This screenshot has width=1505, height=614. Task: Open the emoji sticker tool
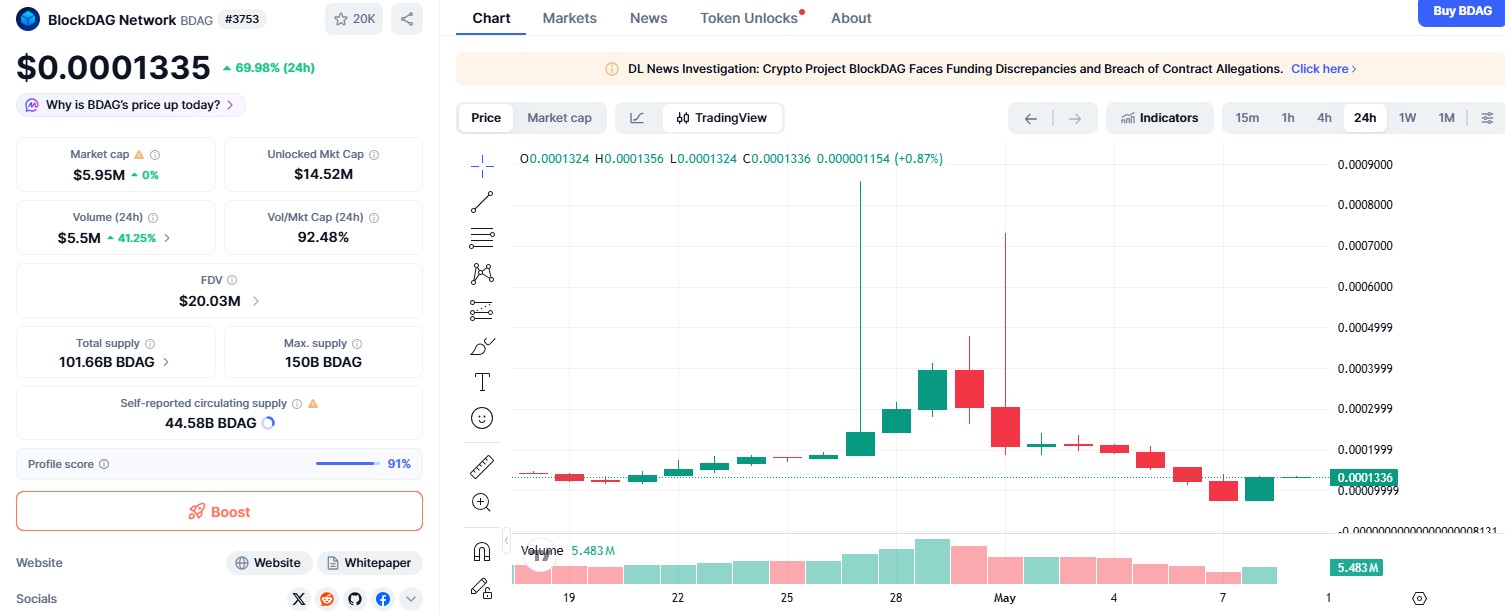pos(482,418)
